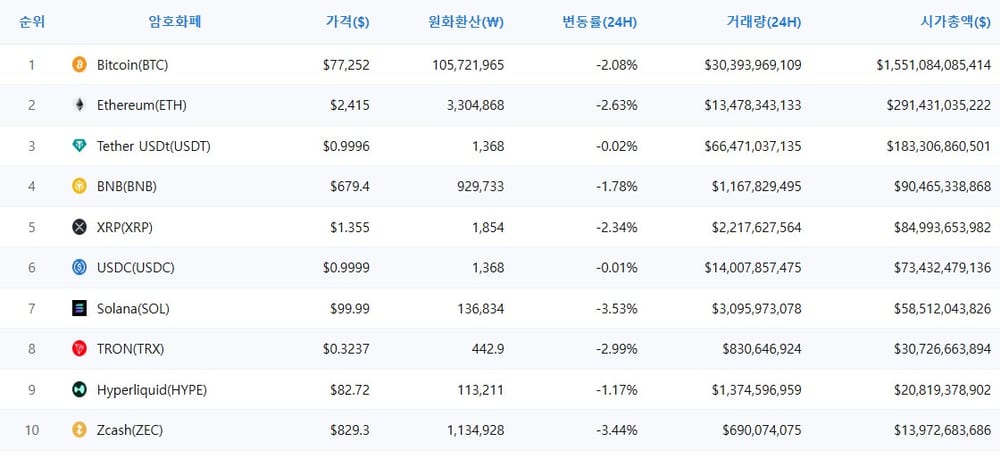The width and height of the screenshot is (1000, 459).
Task: Open the Bitcoin(BTC) name link
Action: [x=133, y=64]
